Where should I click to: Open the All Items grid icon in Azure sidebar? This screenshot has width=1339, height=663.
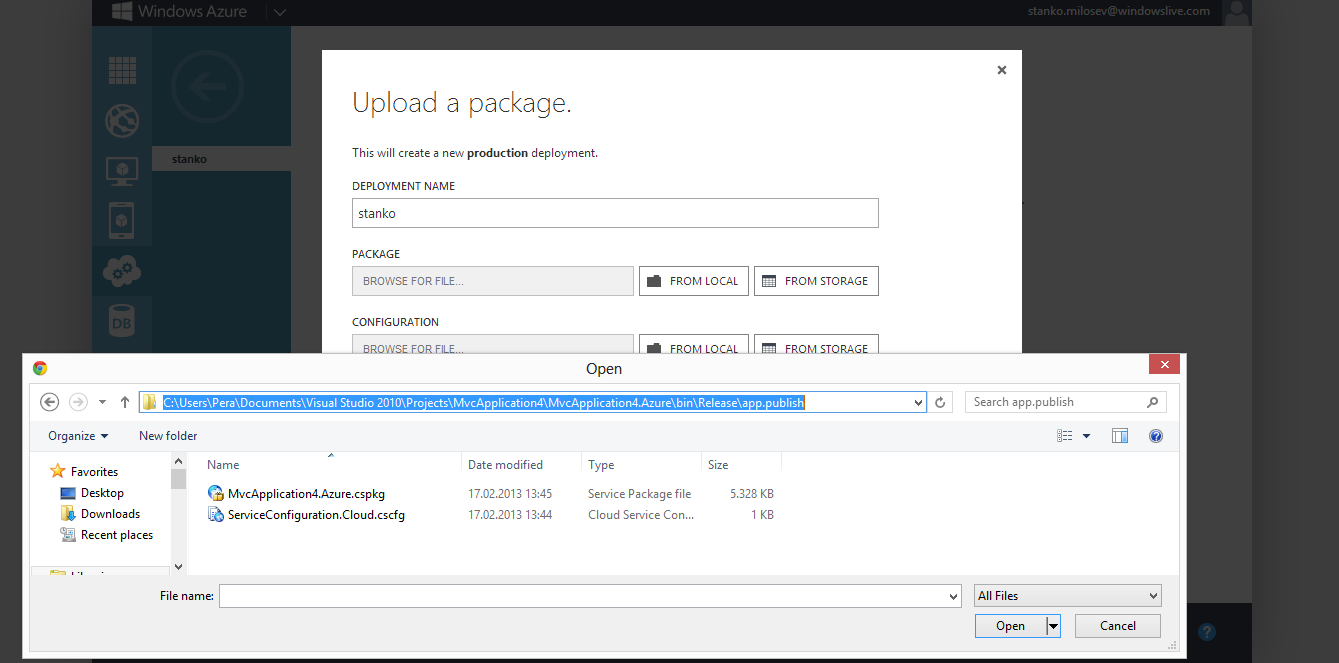(122, 70)
